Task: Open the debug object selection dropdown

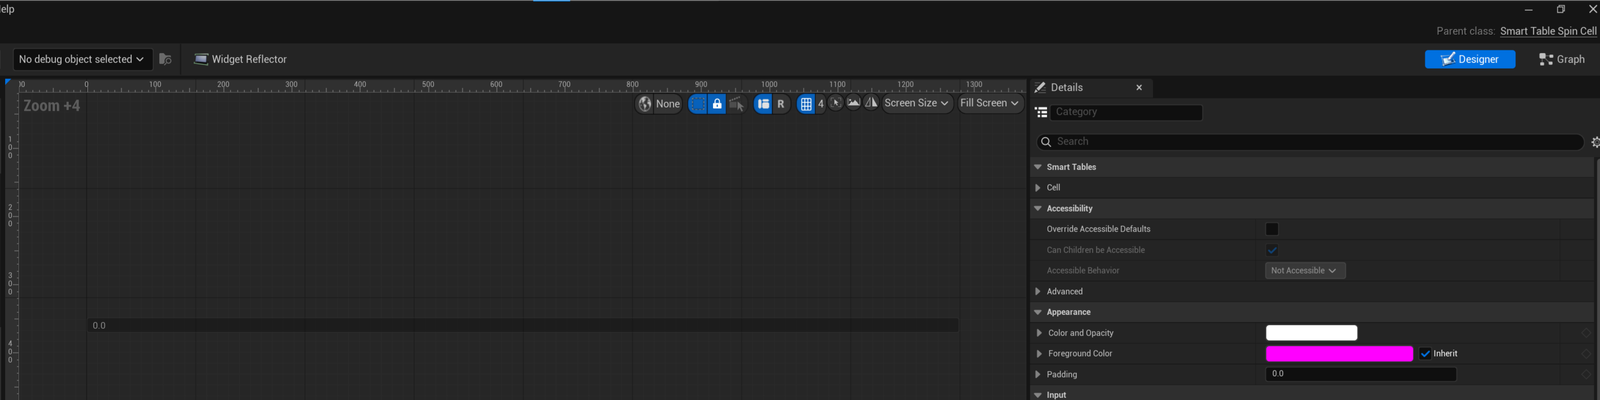Action: click(x=82, y=59)
